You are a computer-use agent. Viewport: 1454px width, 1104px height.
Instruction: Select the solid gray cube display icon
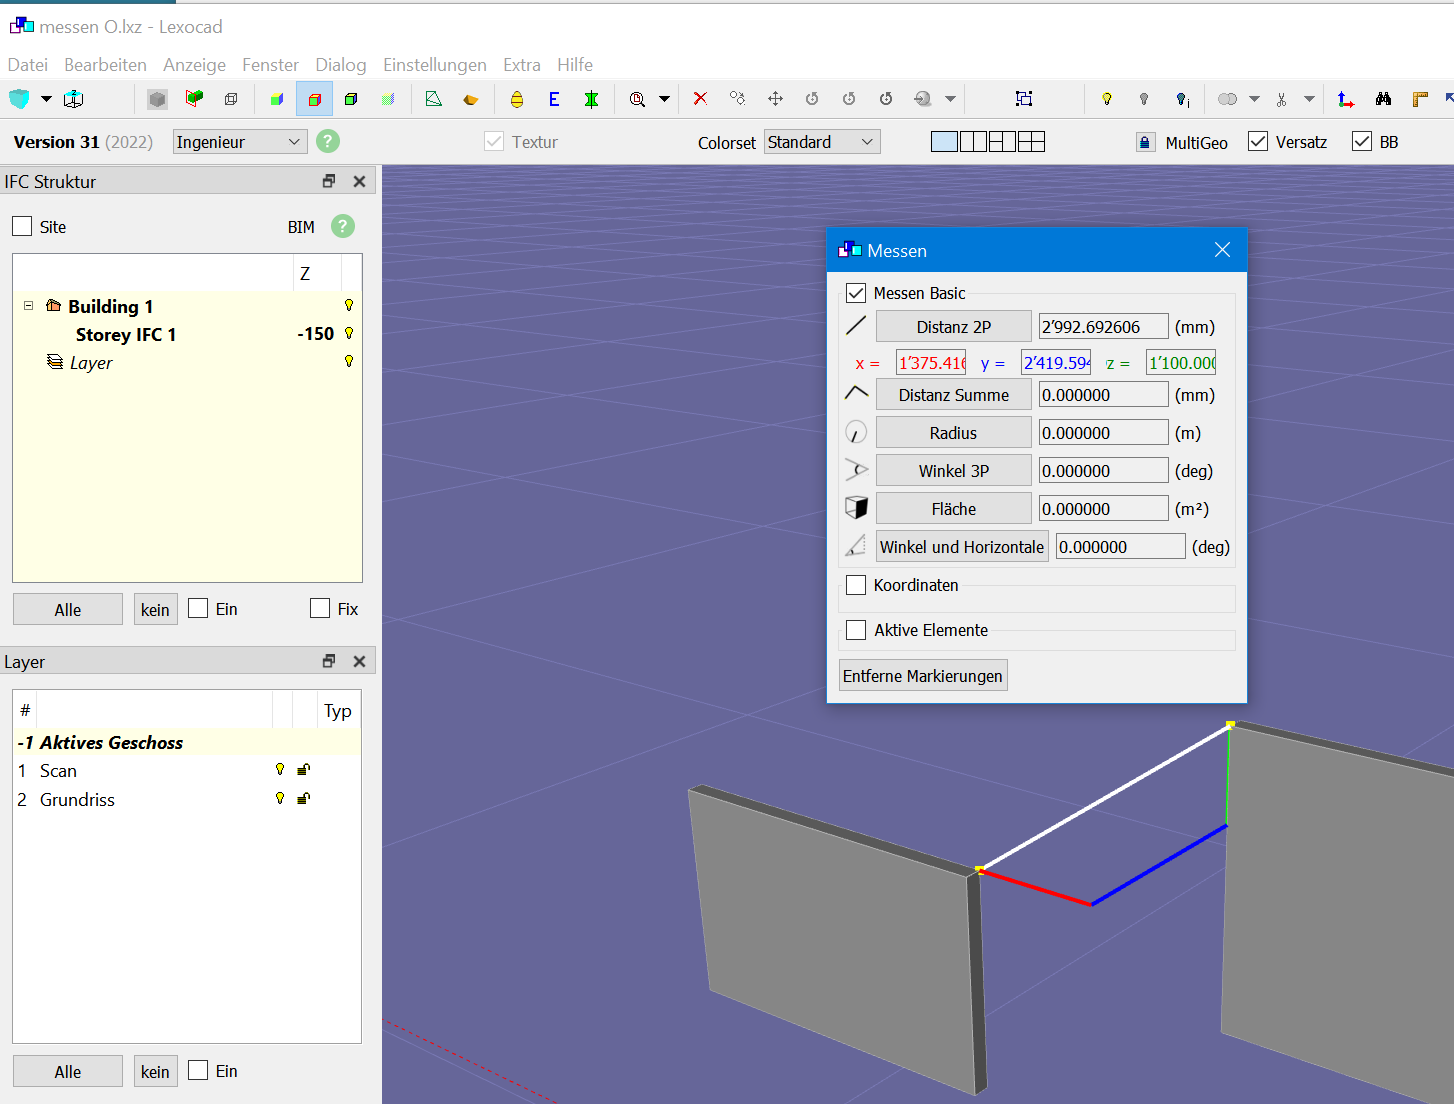click(157, 99)
